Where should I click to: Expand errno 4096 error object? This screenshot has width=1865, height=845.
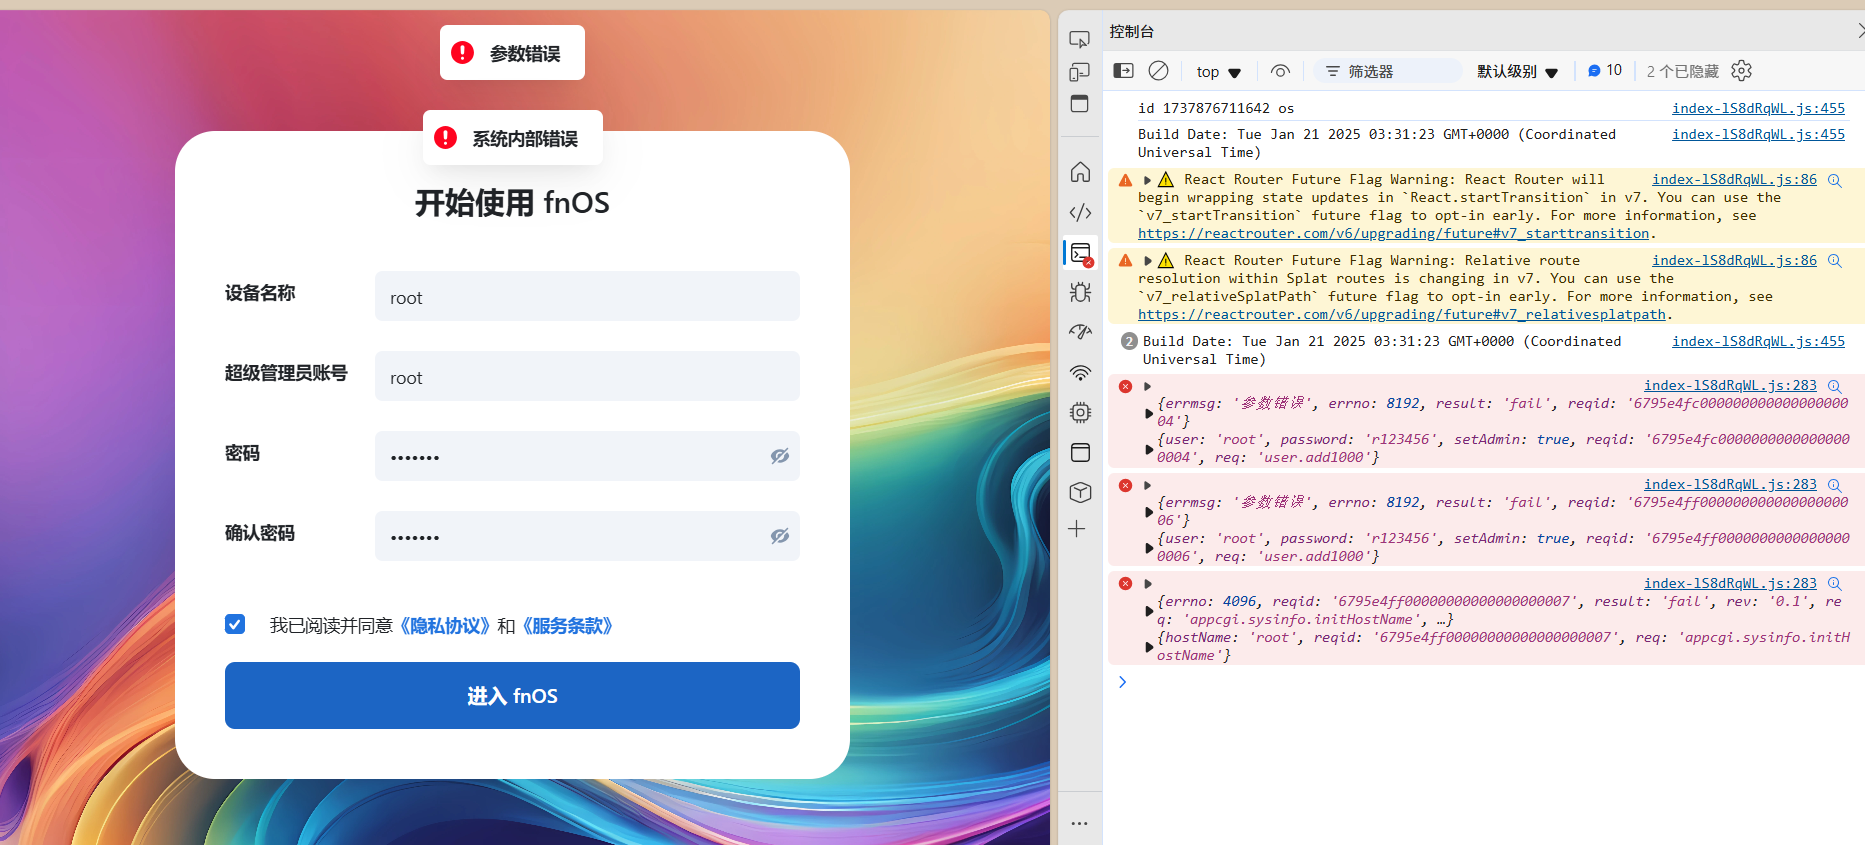point(1149,611)
